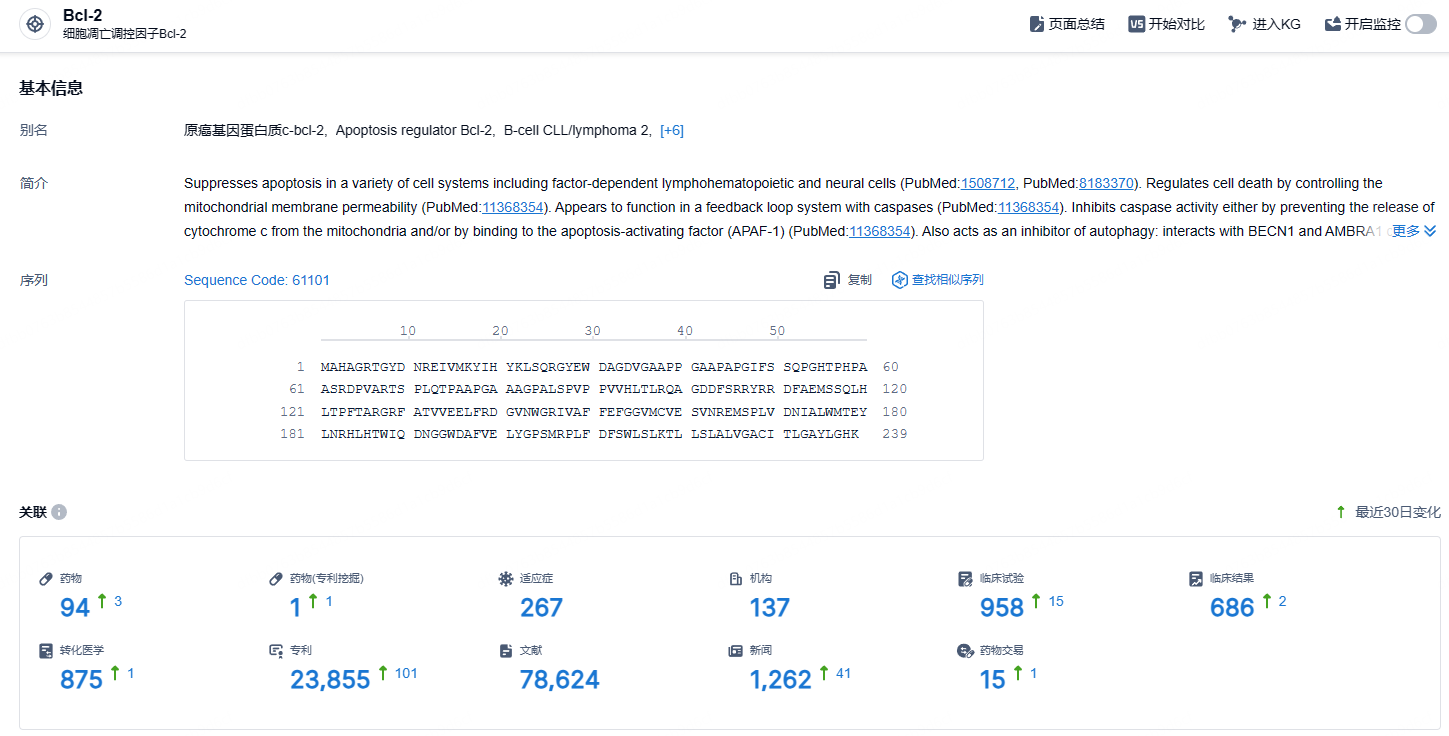This screenshot has width=1449, height=736.
Task: Open PubMed link 8183370
Action: point(1106,183)
